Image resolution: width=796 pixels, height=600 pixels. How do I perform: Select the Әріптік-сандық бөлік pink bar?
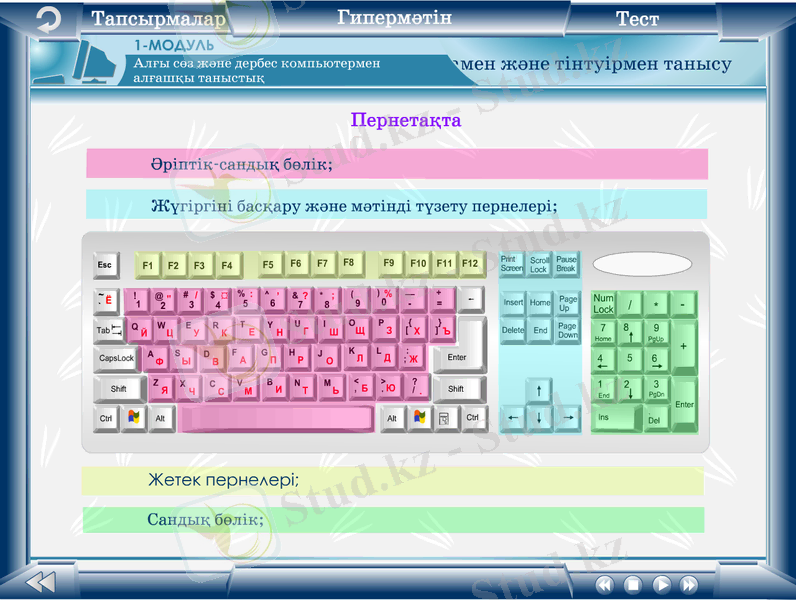tap(396, 164)
